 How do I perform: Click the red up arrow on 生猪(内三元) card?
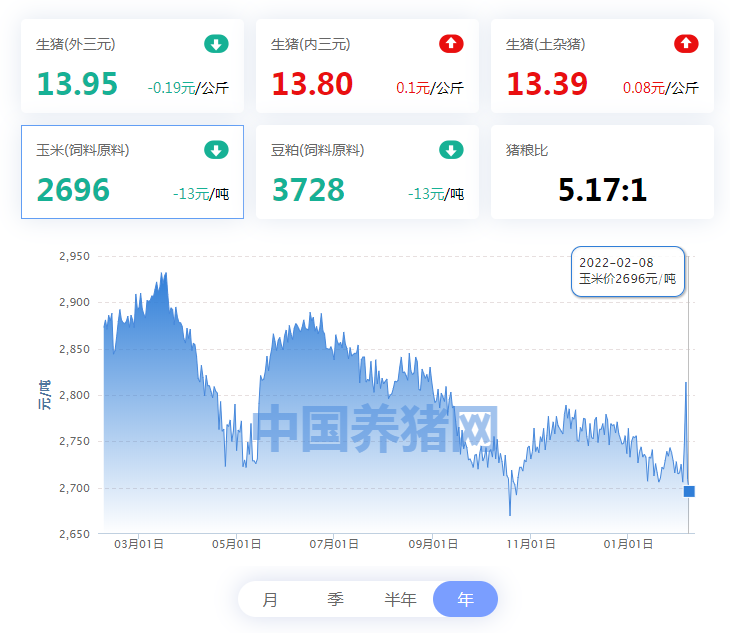[x=451, y=44]
